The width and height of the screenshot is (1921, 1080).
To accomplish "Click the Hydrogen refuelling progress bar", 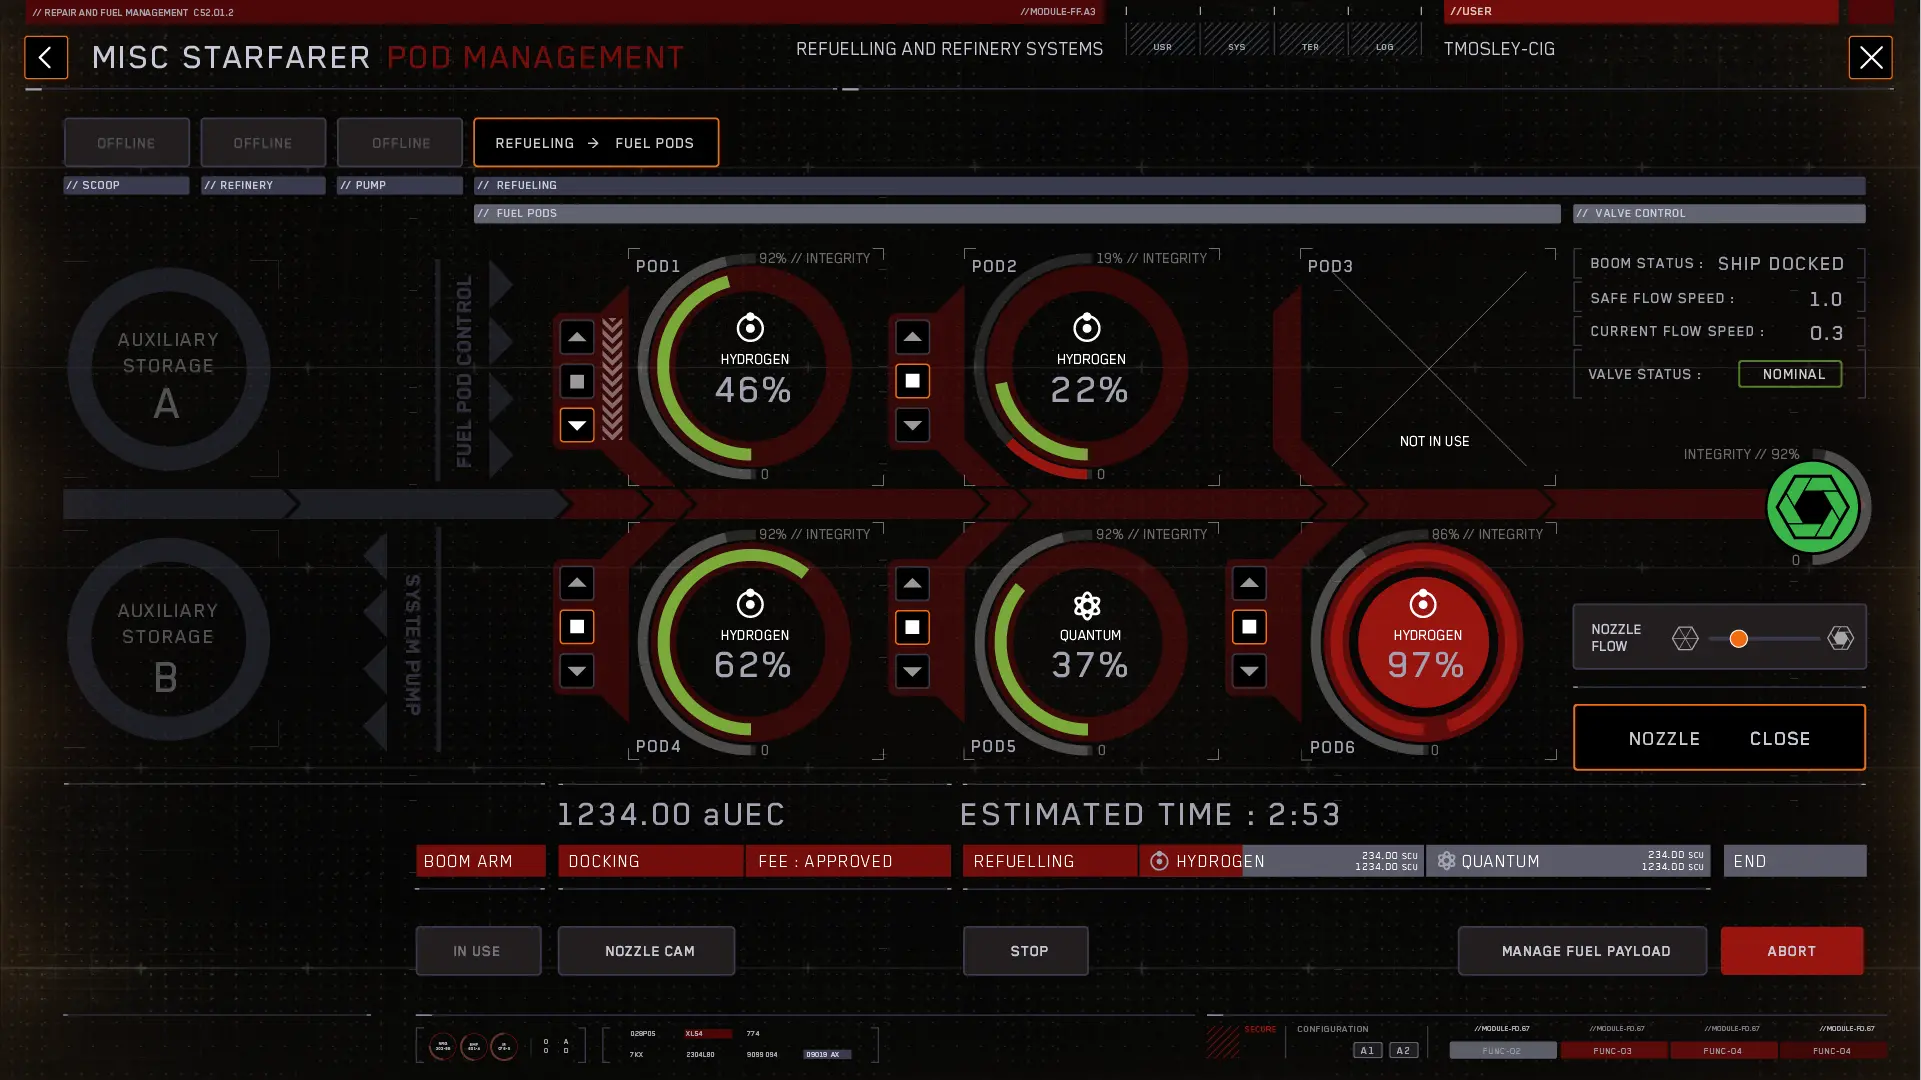I will tap(1281, 861).
